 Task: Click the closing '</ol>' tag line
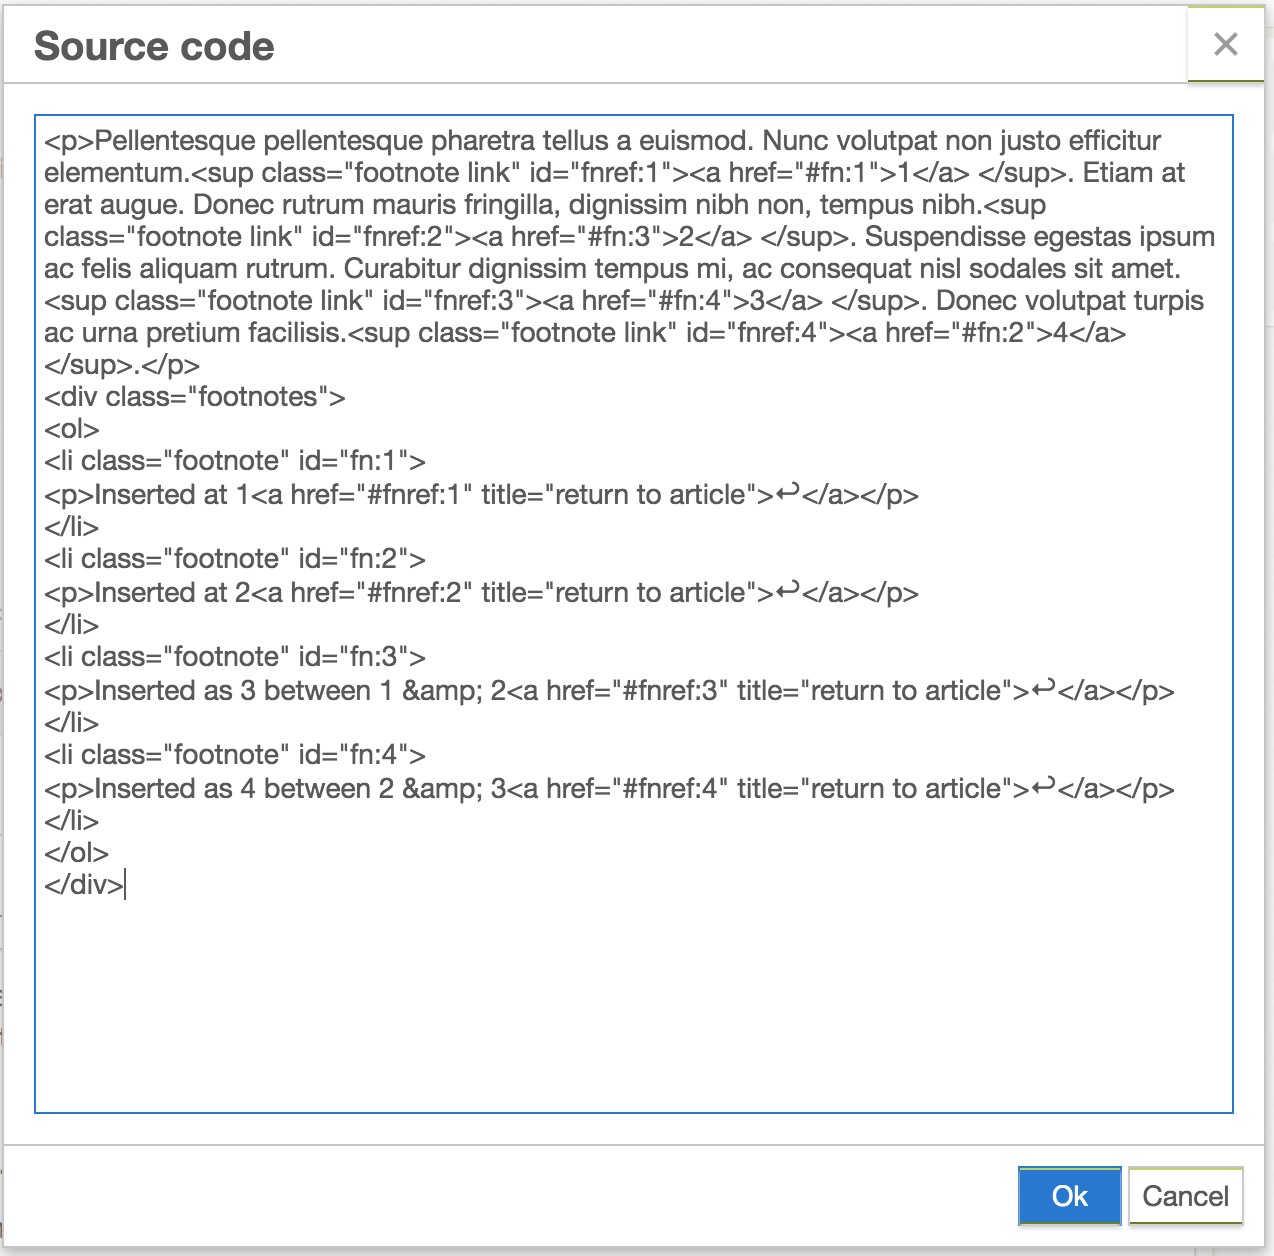coord(76,853)
